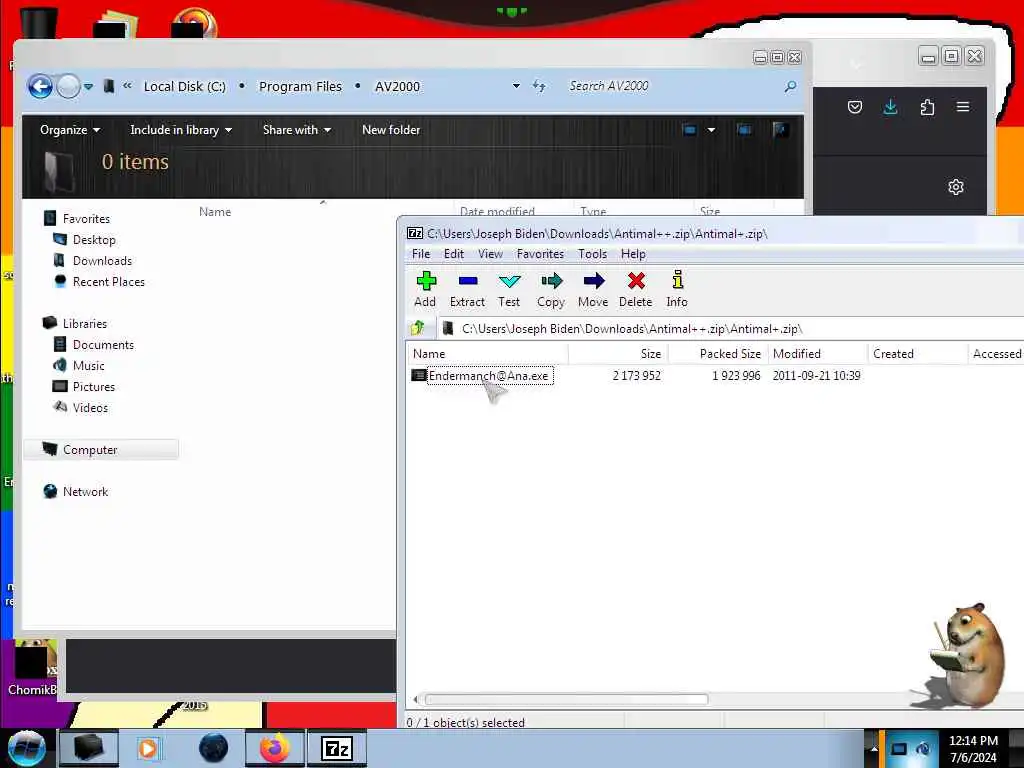Select Favorites in the navigation pane
1024x768 pixels.
(x=86, y=219)
